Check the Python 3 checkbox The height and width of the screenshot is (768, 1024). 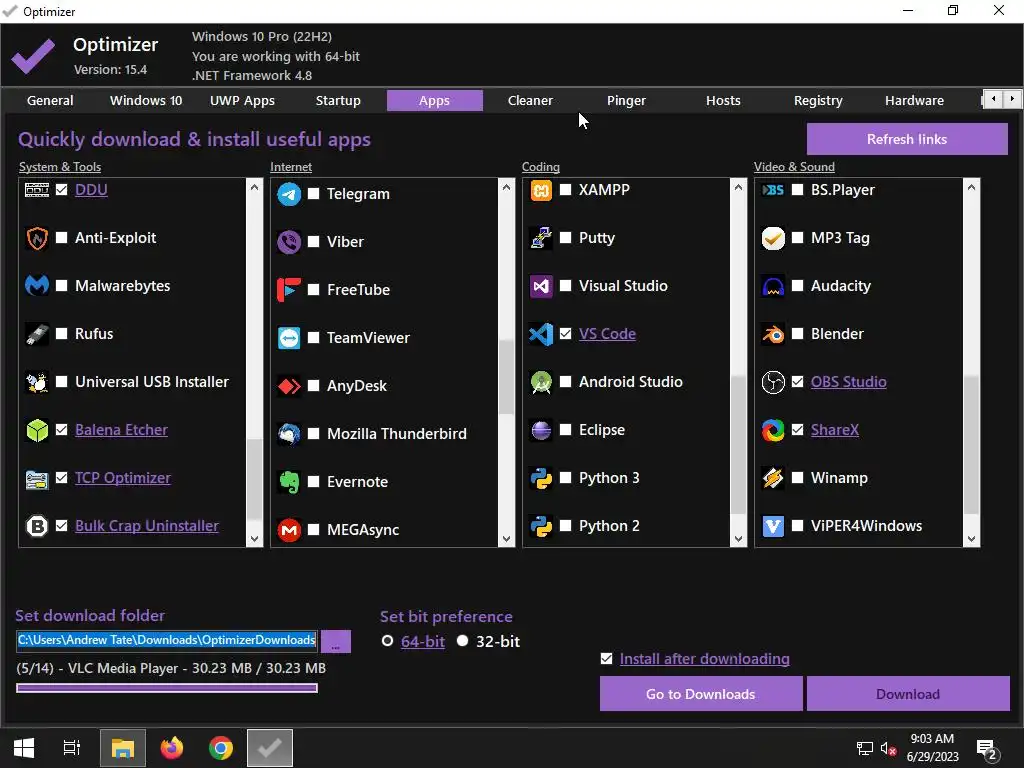coord(566,478)
